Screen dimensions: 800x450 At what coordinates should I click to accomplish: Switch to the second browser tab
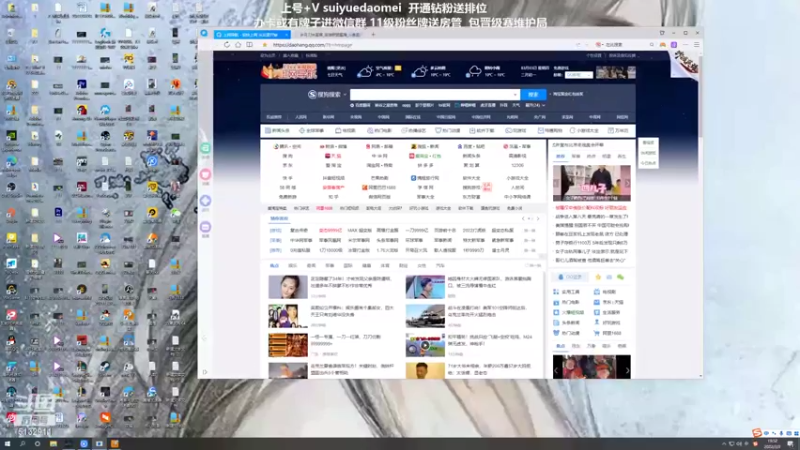pyautogui.click(x=330, y=35)
